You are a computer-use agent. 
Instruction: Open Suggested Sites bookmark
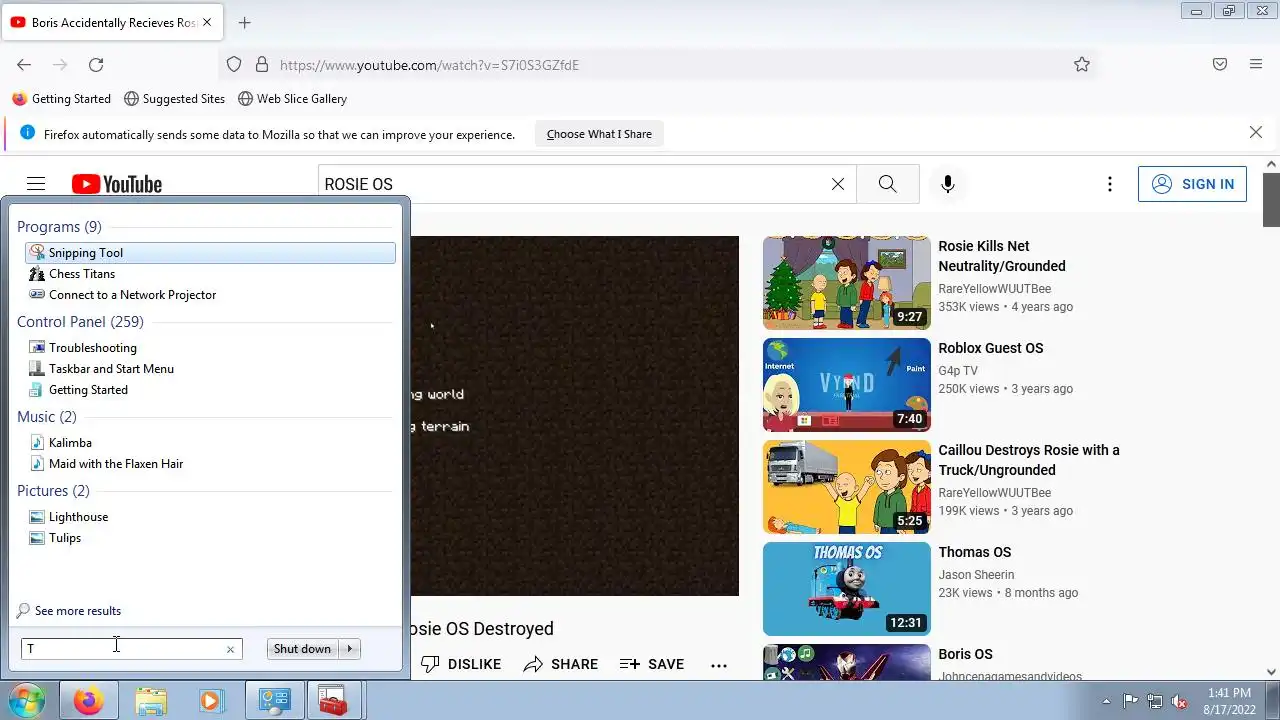click(174, 99)
